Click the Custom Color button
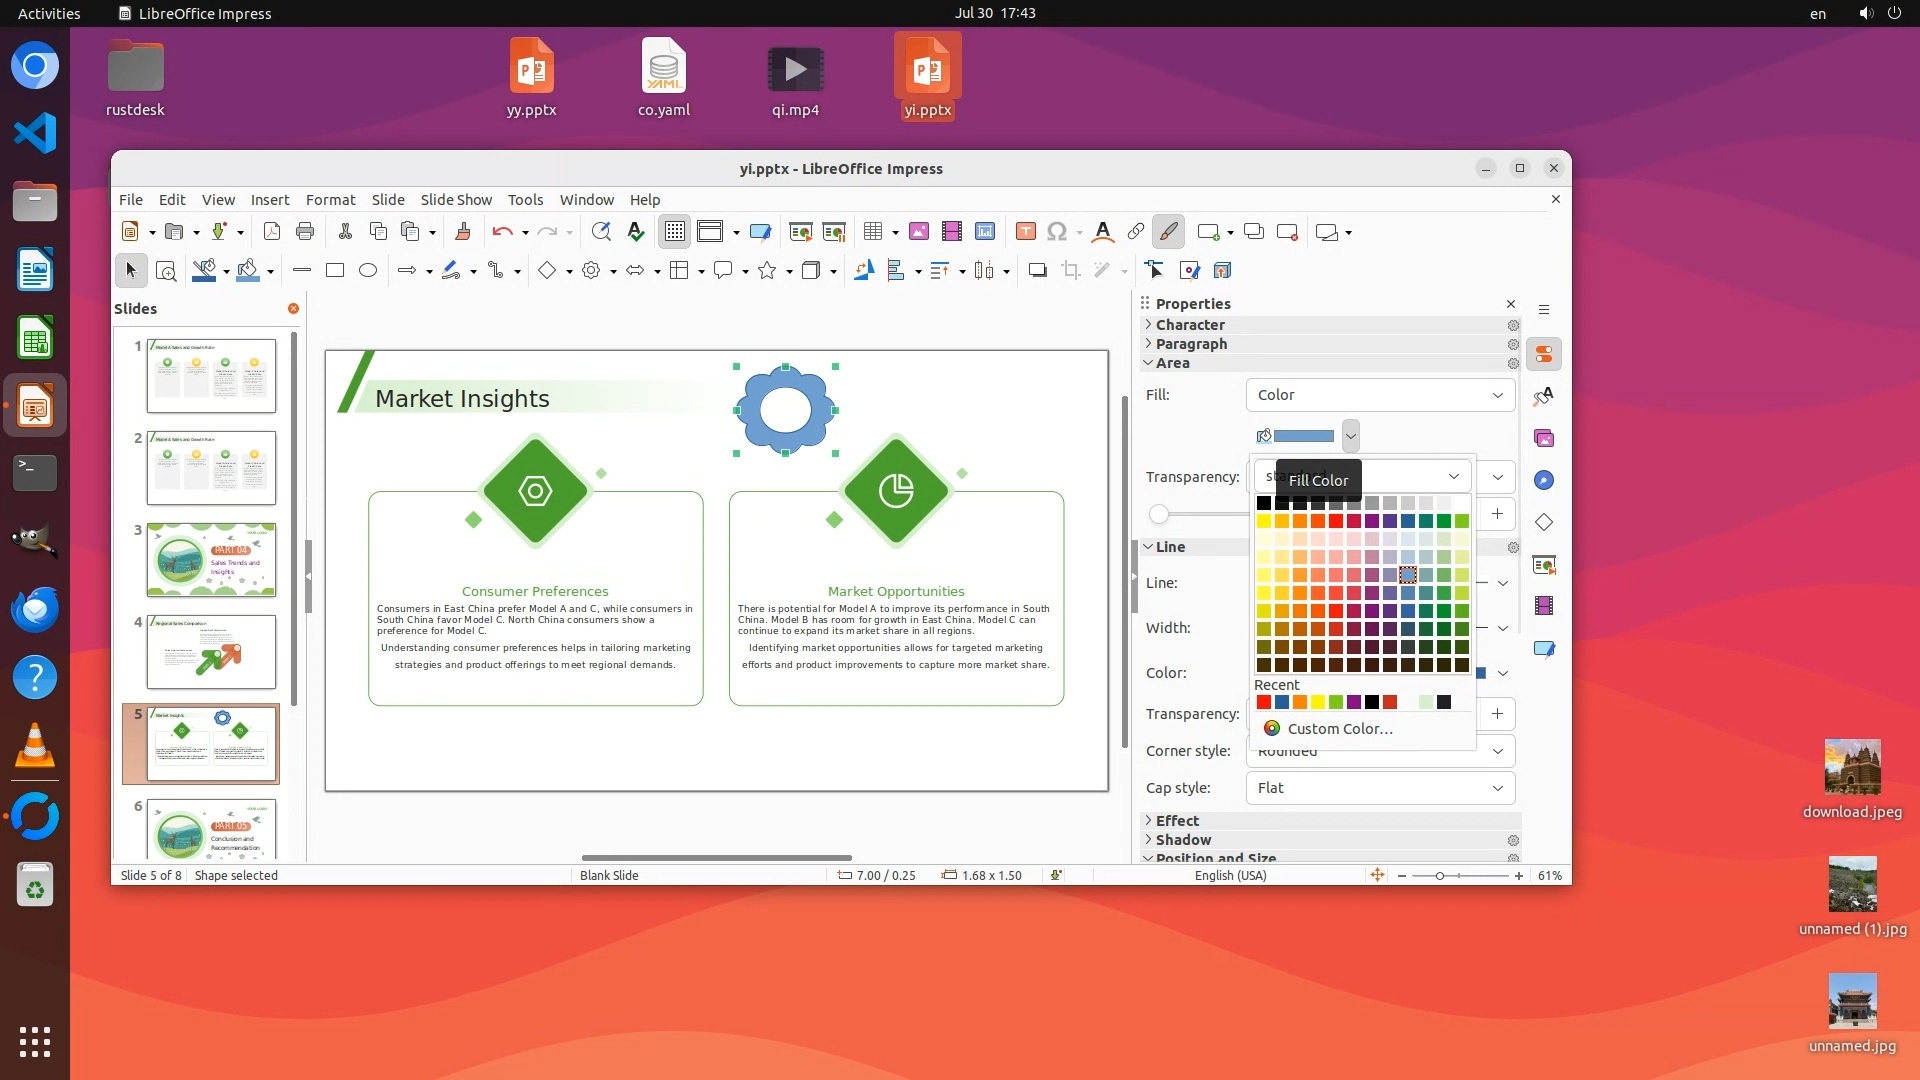The width and height of the screenshot is (1920, 1080). click(1339, 729)
